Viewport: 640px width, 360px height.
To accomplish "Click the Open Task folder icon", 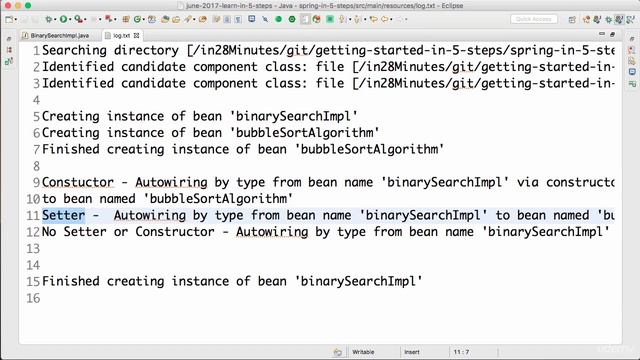I will point(176,19).
